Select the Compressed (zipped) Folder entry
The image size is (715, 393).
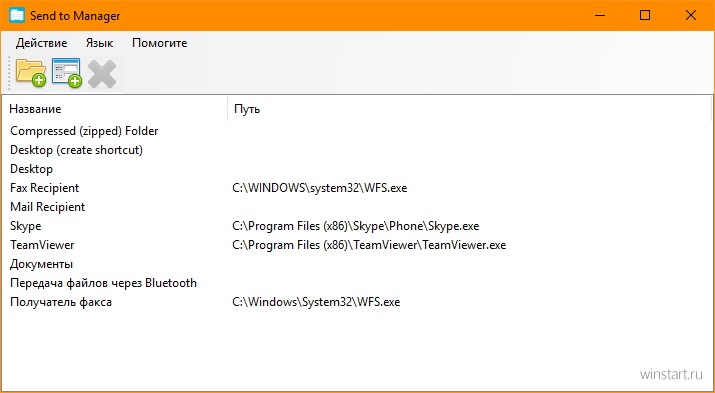click(84, 131)
